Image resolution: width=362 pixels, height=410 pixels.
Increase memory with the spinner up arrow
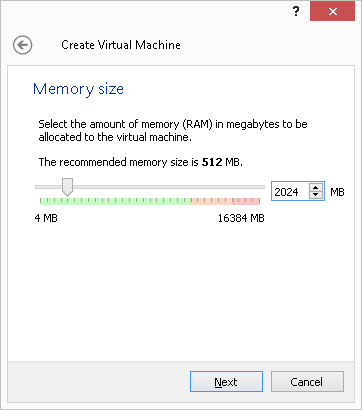click(316, 188)
